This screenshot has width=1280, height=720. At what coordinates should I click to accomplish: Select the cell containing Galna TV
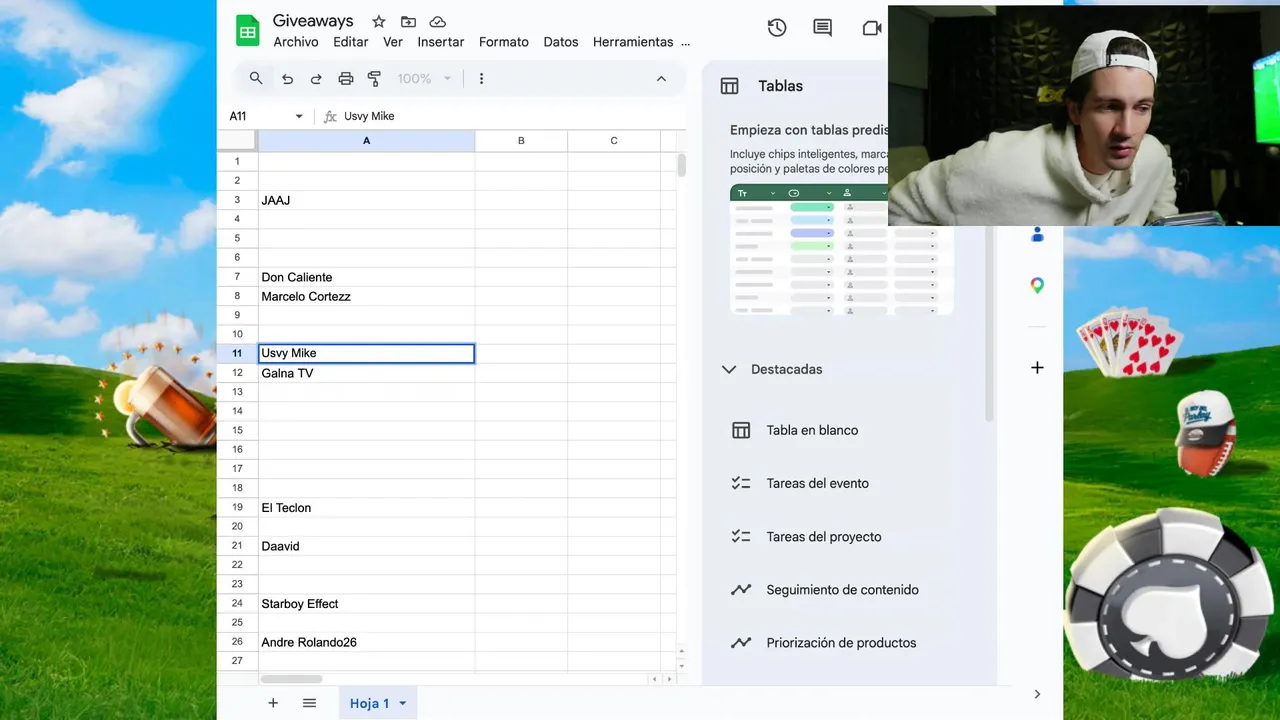[x=366, y=373]
